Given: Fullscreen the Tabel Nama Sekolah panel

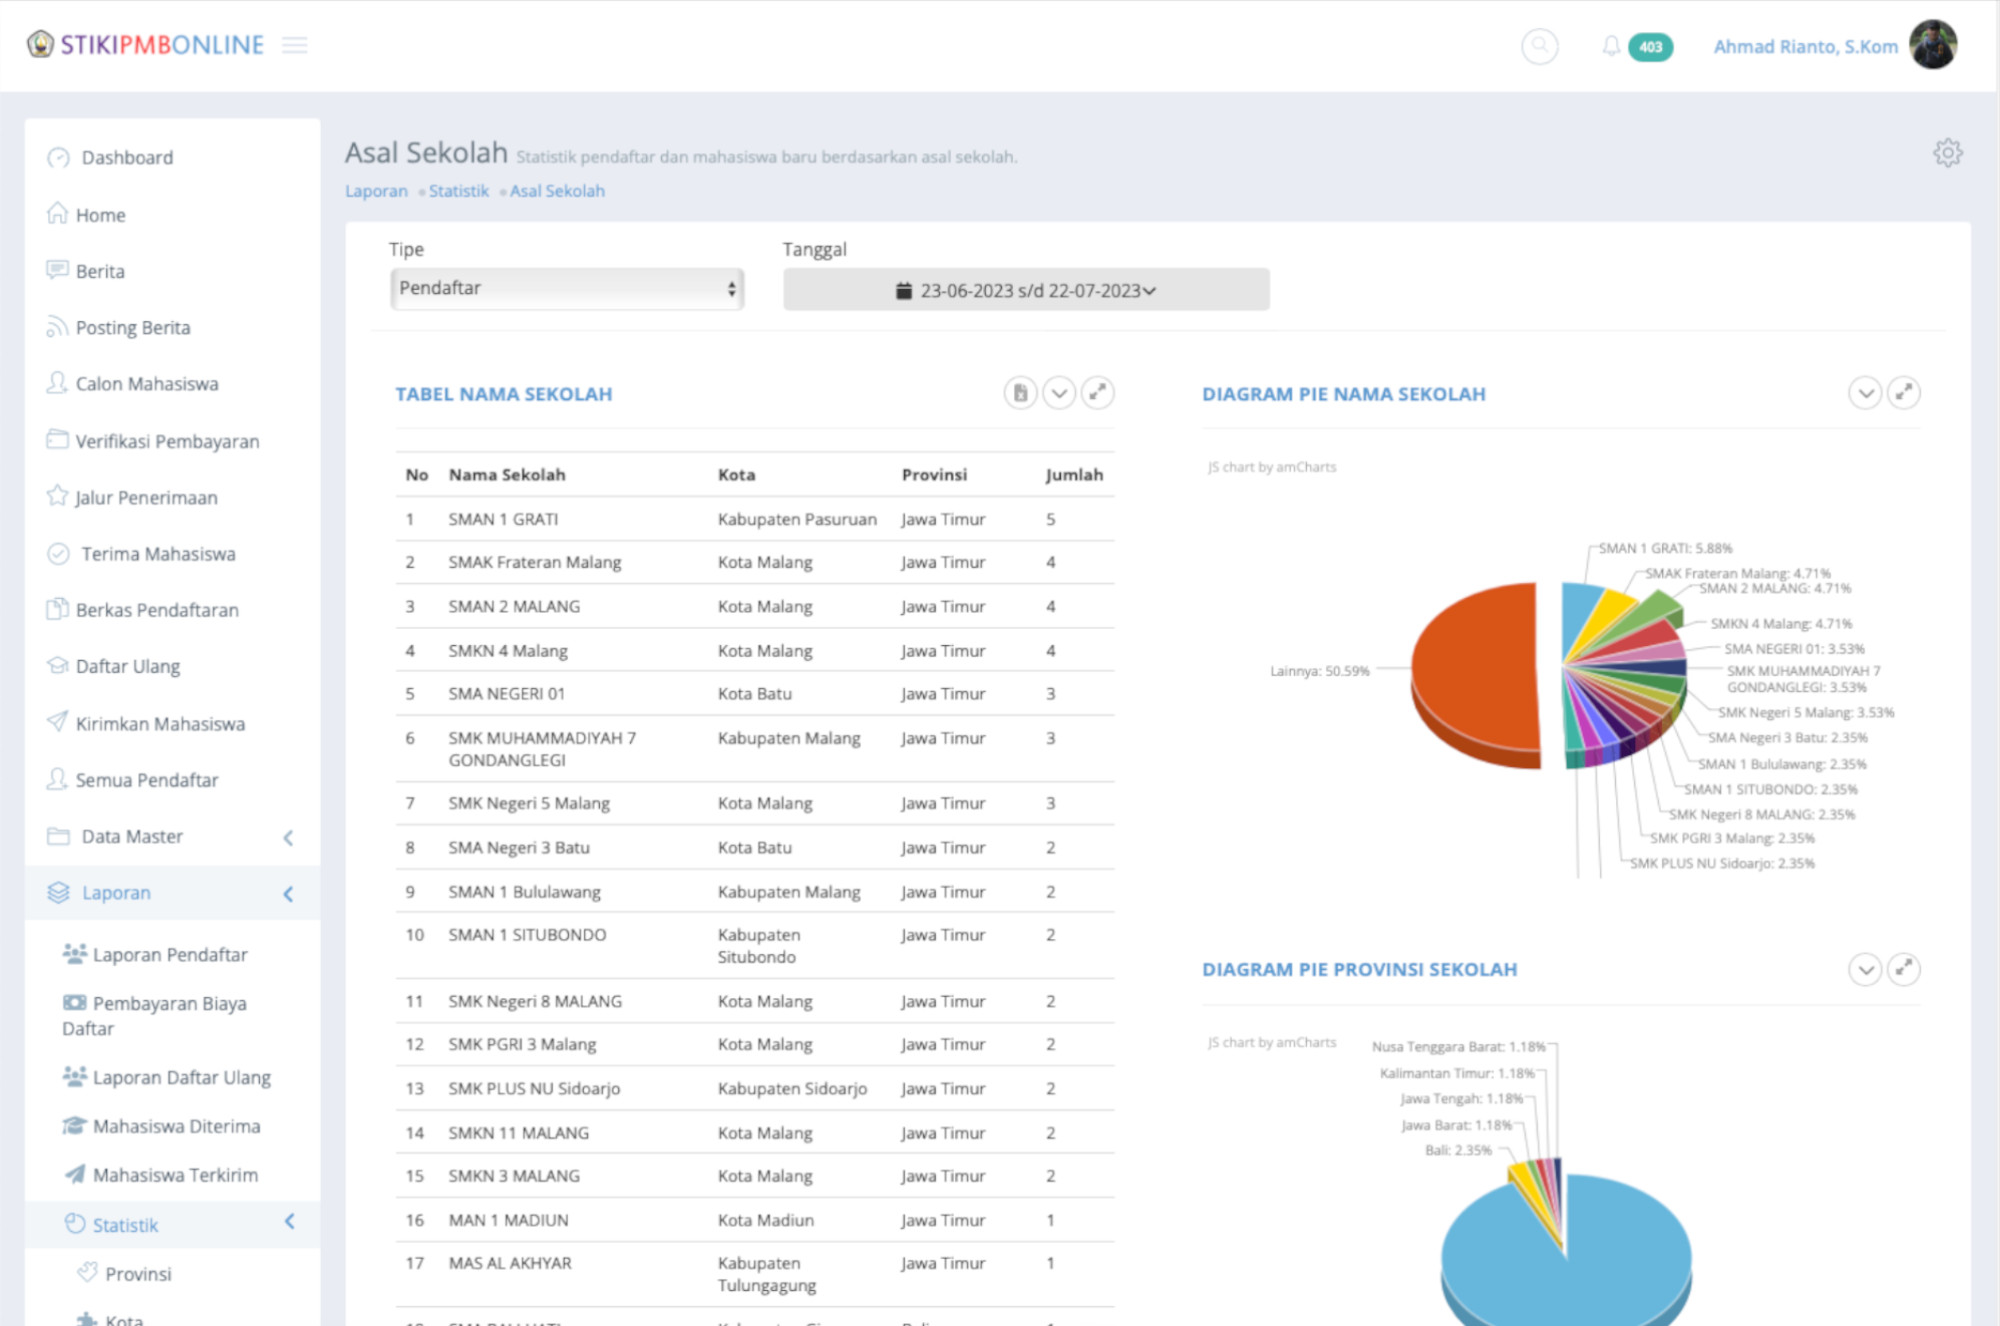Looking at the screenshot, I should (x=1098, y=393).
